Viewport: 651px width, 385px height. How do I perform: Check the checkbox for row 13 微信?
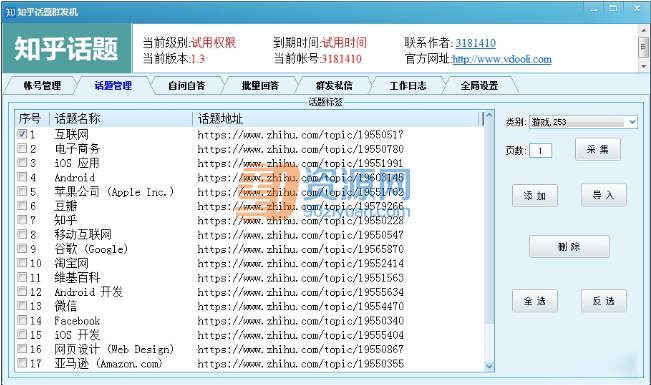(22, 306)
